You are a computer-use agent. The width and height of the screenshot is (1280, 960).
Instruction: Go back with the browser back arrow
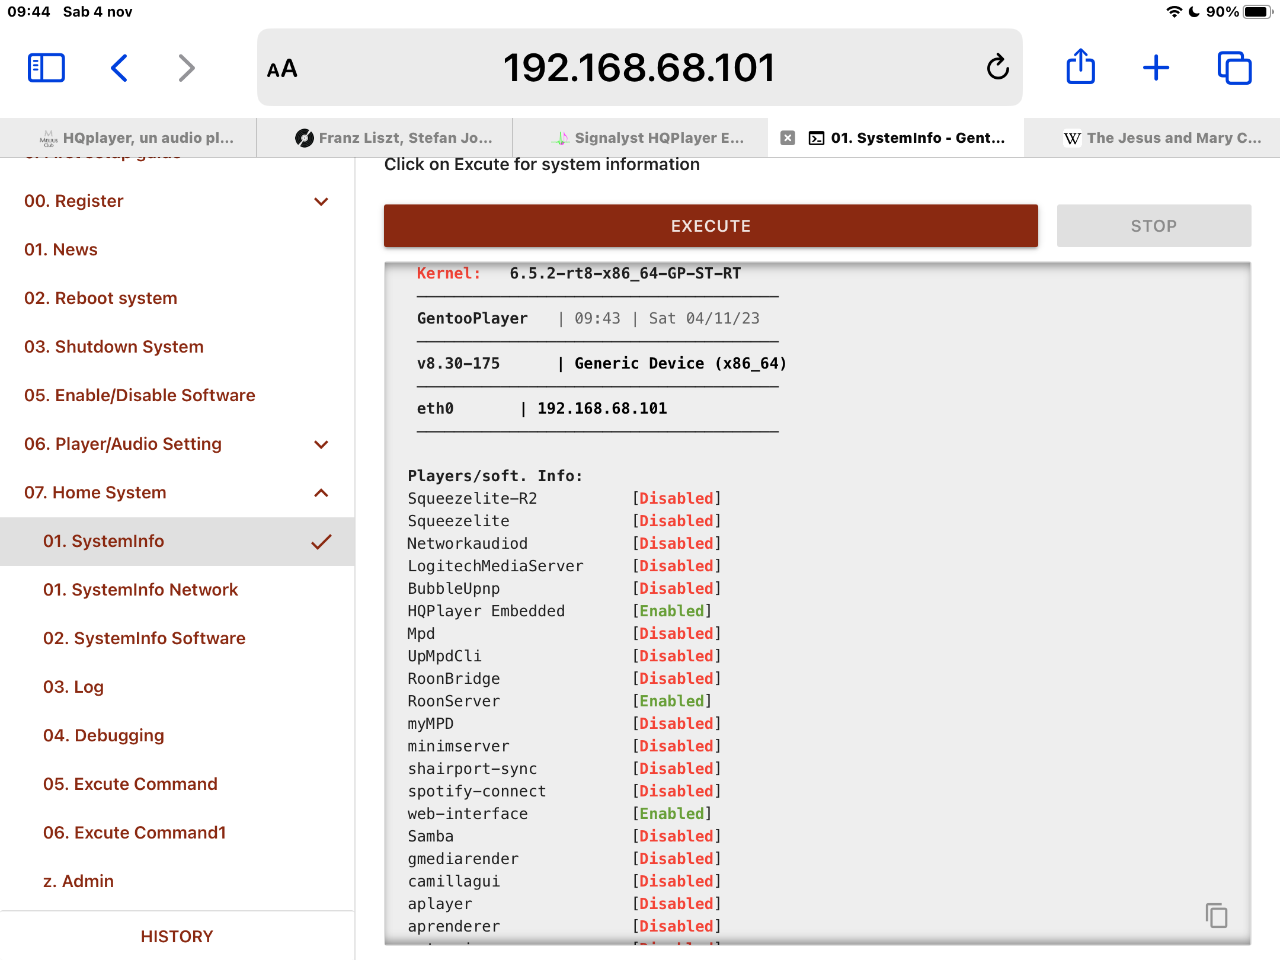(119, 68)
